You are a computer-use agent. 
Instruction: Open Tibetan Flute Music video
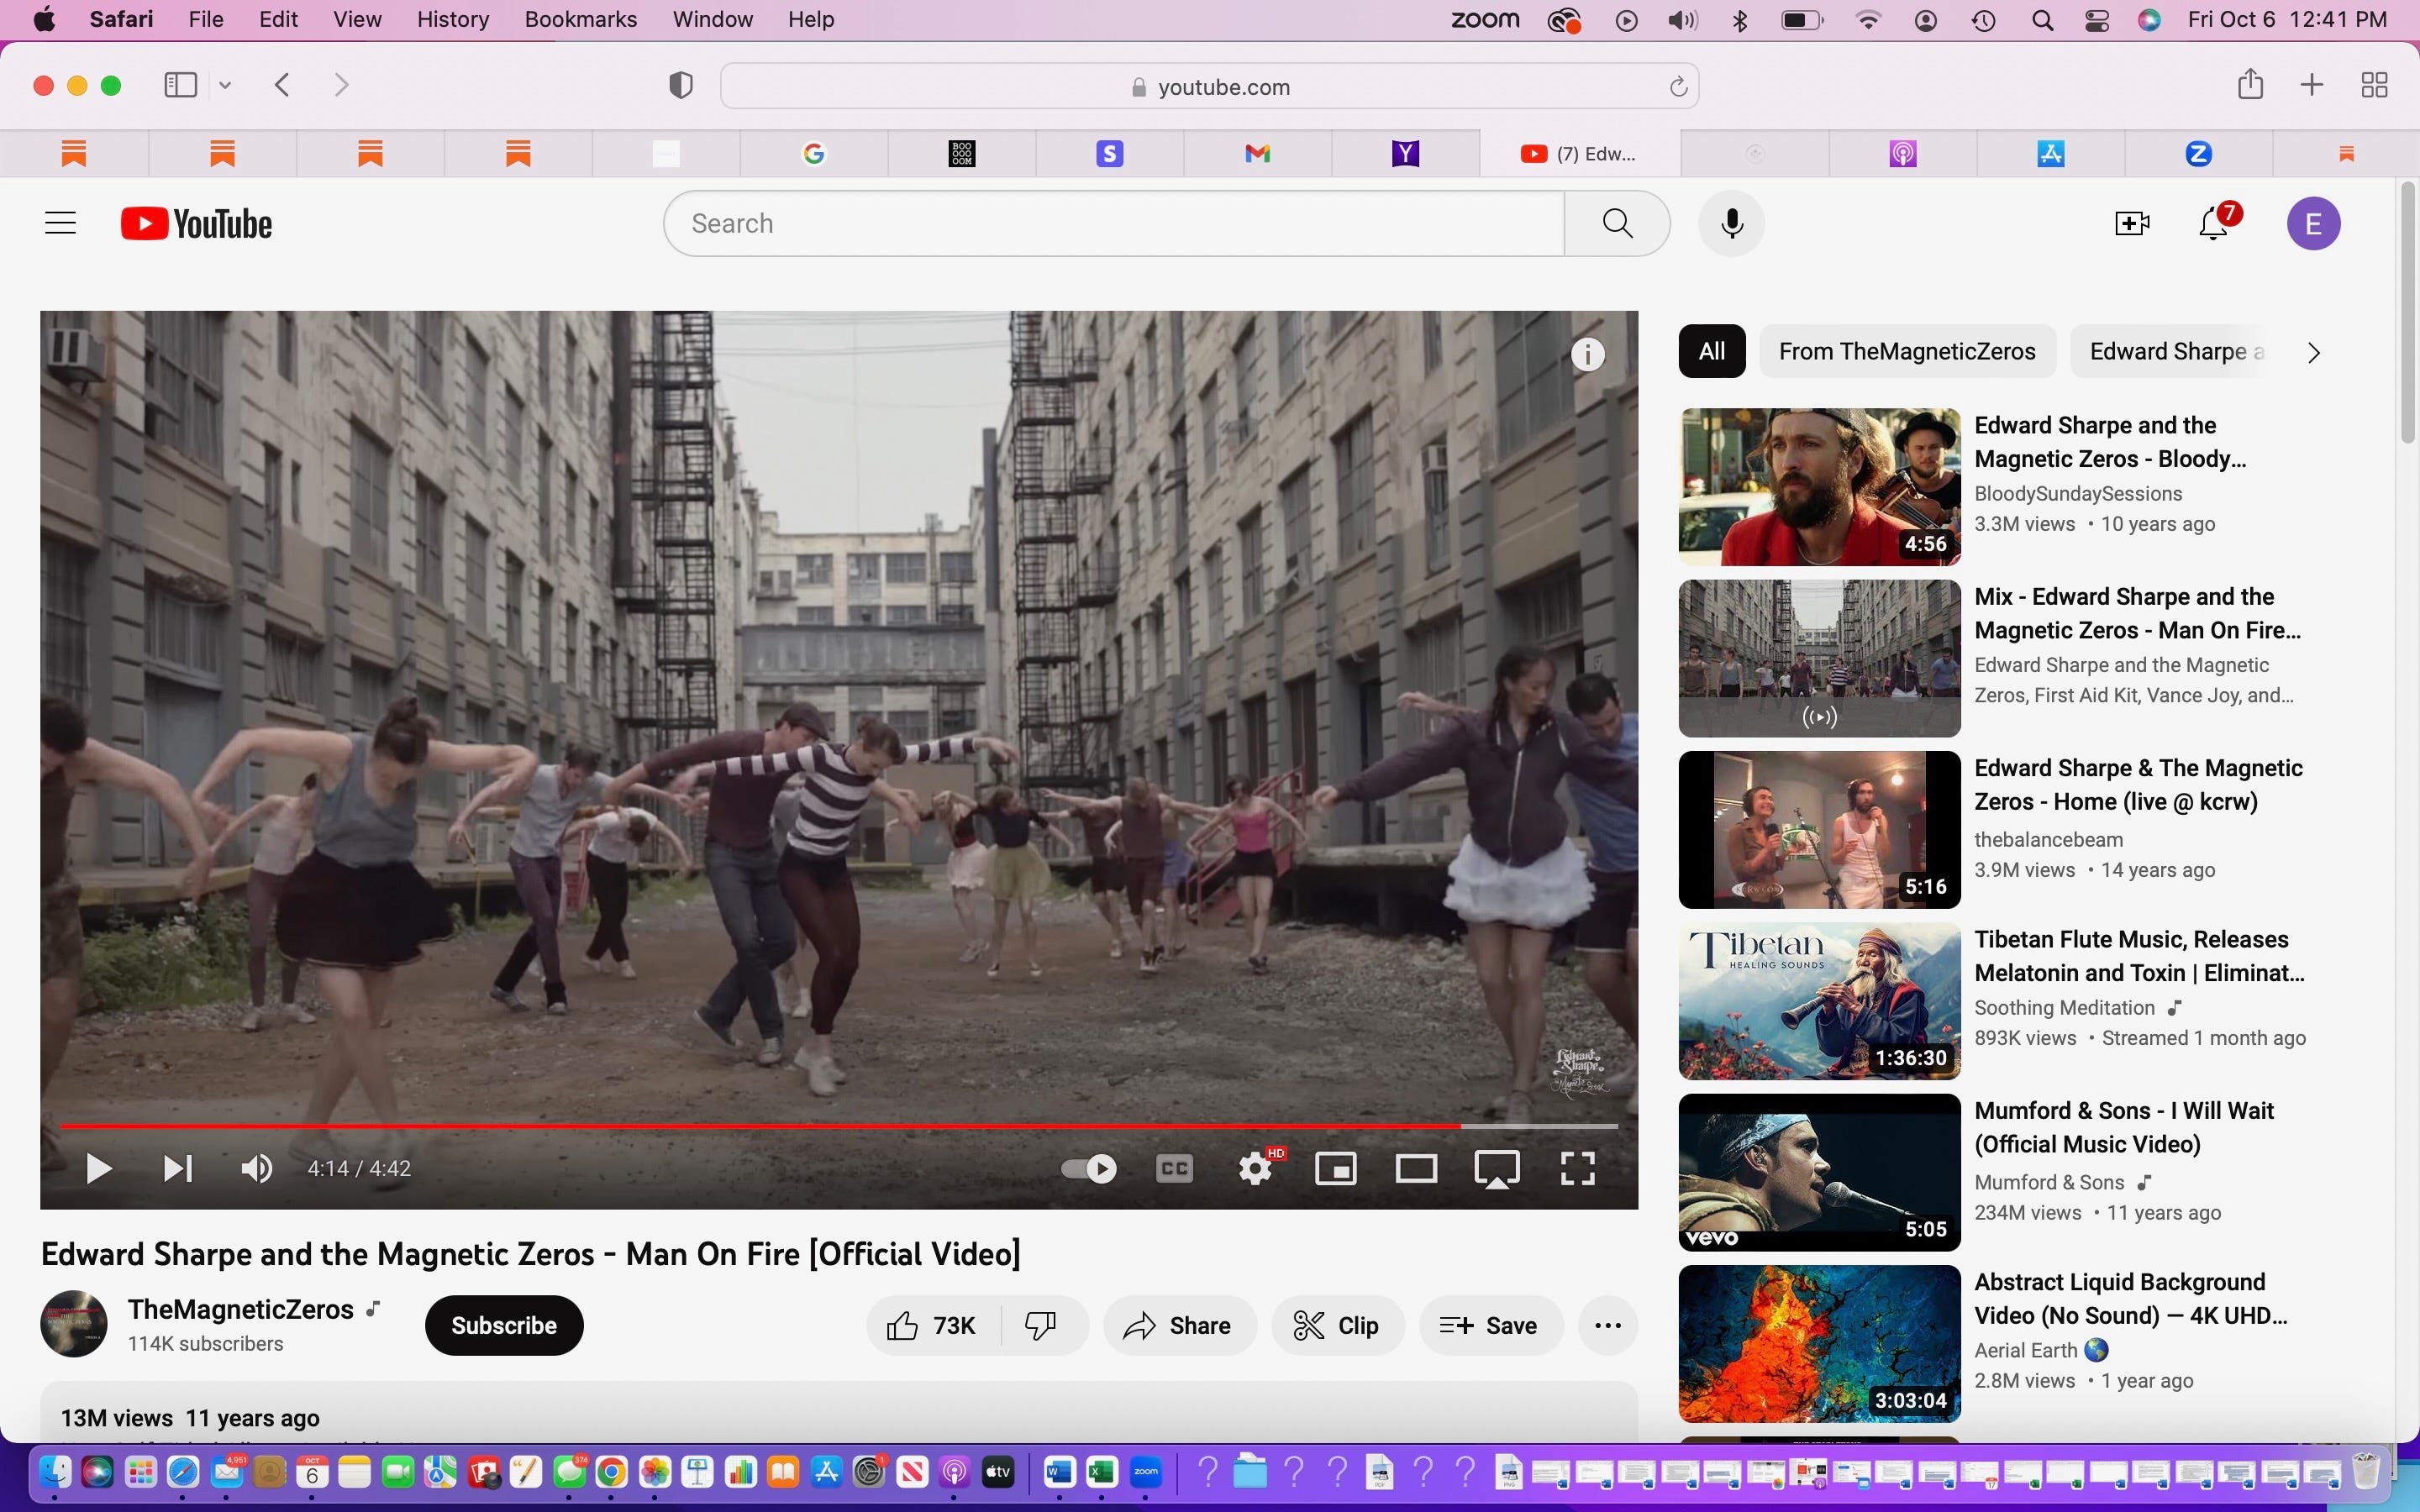pyautogui.click(x=1819, y=1001)
